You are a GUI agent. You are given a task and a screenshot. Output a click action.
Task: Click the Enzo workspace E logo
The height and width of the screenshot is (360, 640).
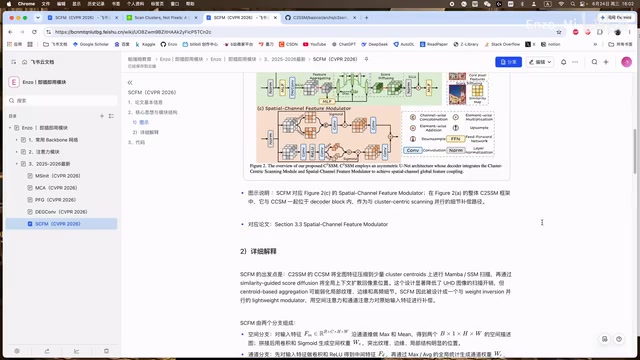(x=14, y=82)
